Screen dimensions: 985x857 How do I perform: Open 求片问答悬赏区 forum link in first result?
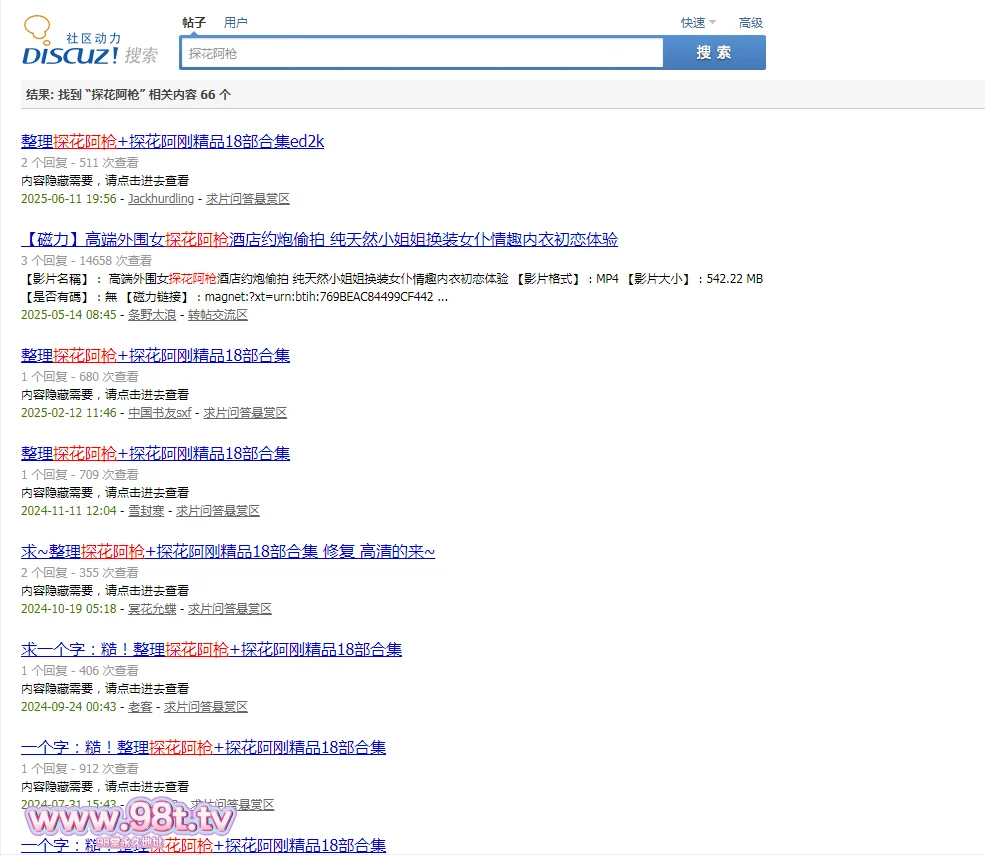coord(248,199)
